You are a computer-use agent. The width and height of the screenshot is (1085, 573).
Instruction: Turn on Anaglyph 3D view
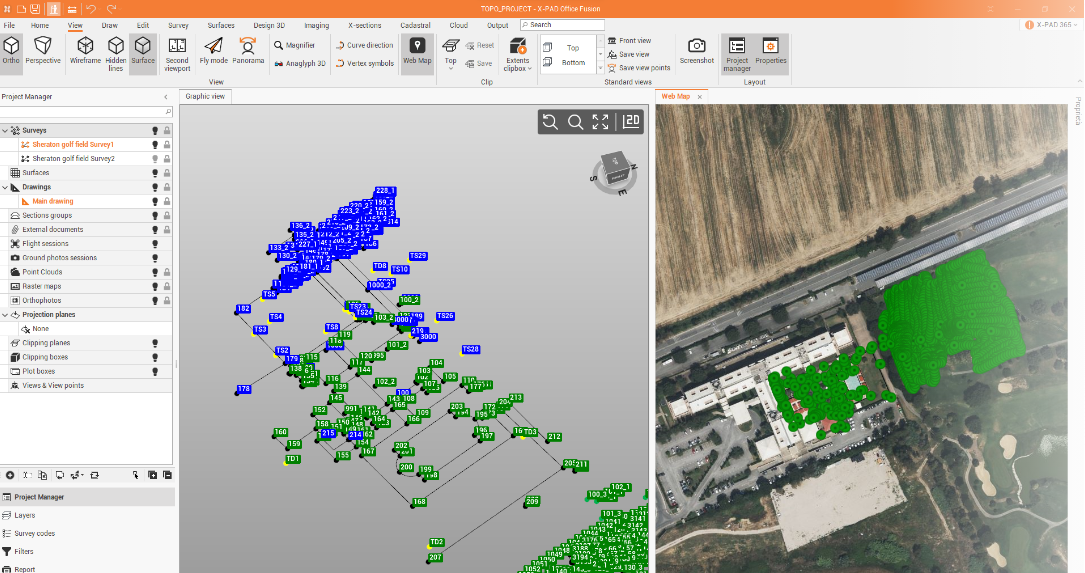[x=300, y=63]
